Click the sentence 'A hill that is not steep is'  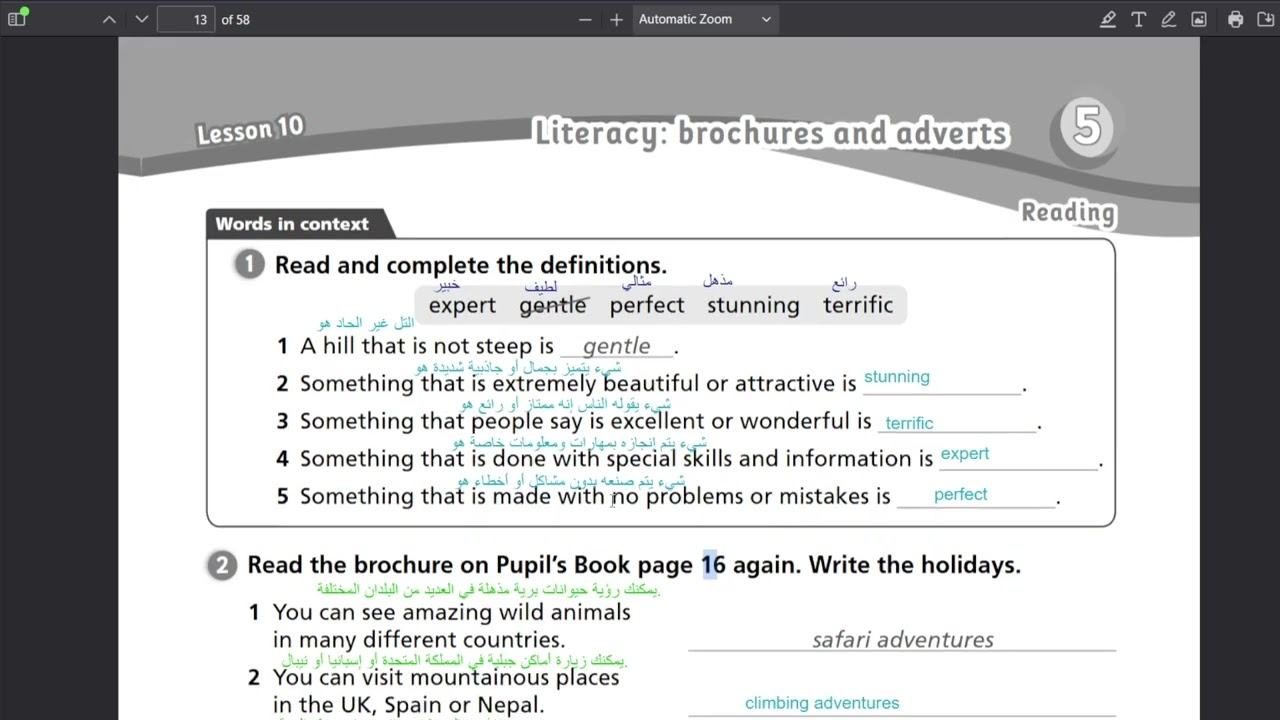coord(427,346)
